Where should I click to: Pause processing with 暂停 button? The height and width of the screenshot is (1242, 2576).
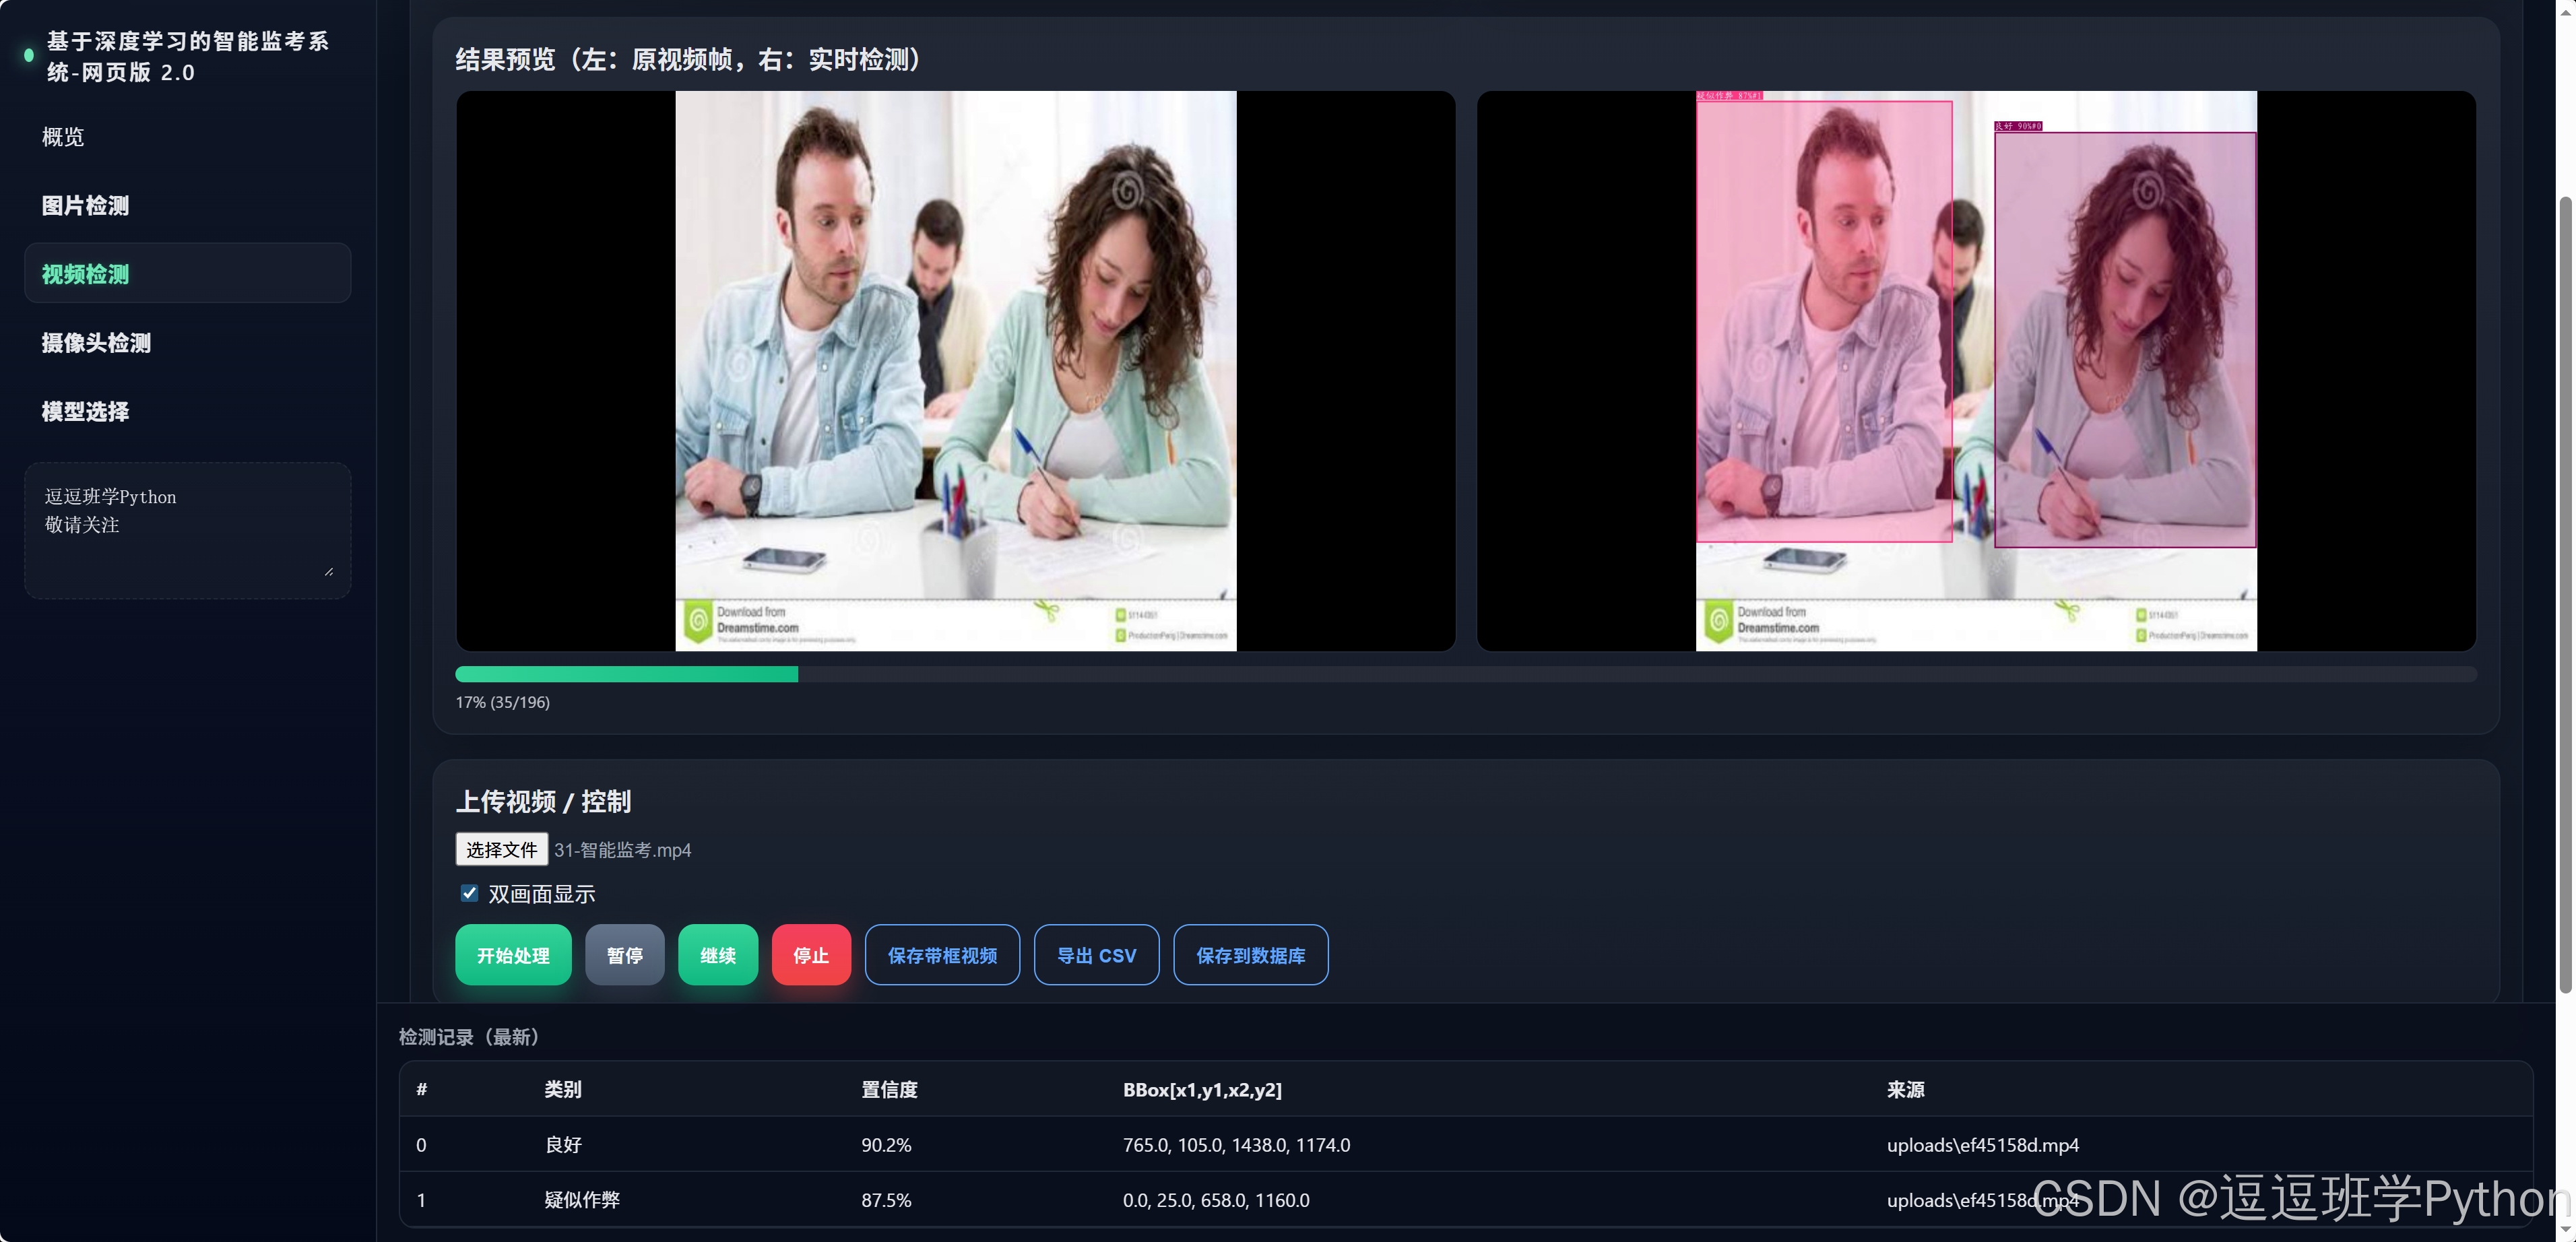(x=624, y=955)
